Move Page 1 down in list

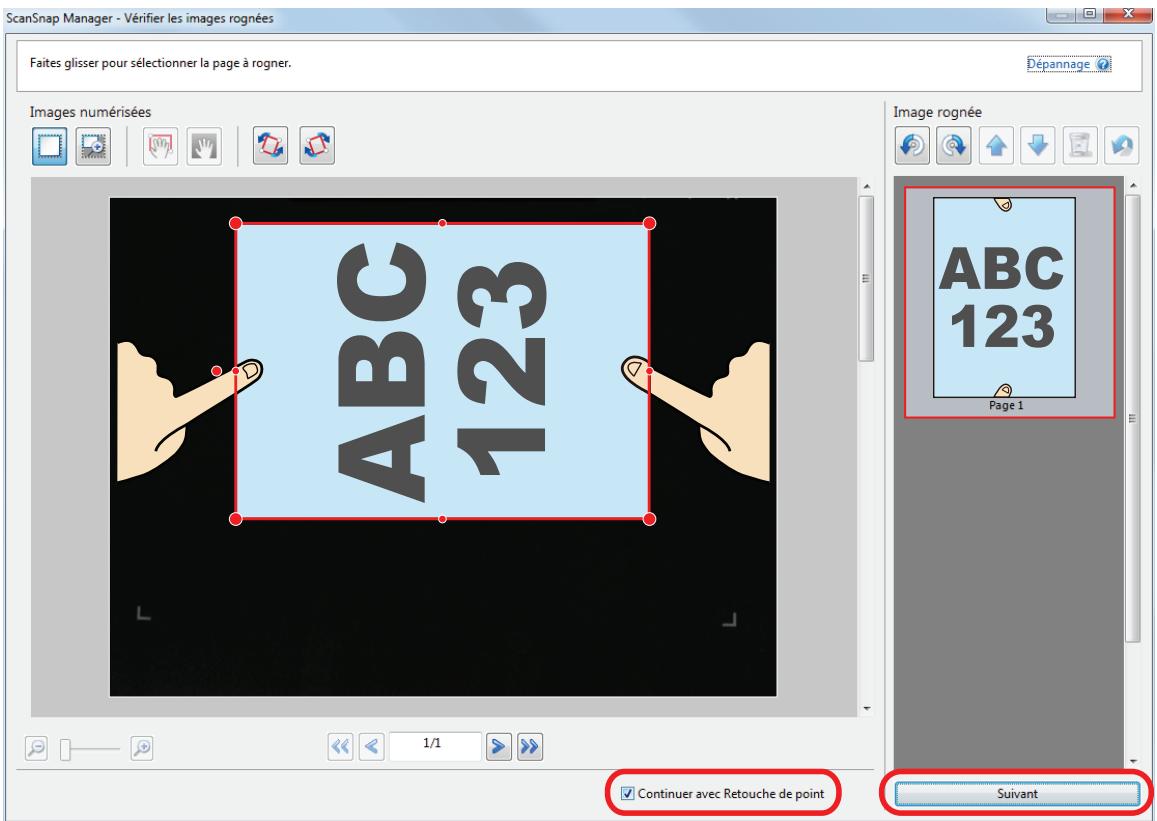point(1038,146)
